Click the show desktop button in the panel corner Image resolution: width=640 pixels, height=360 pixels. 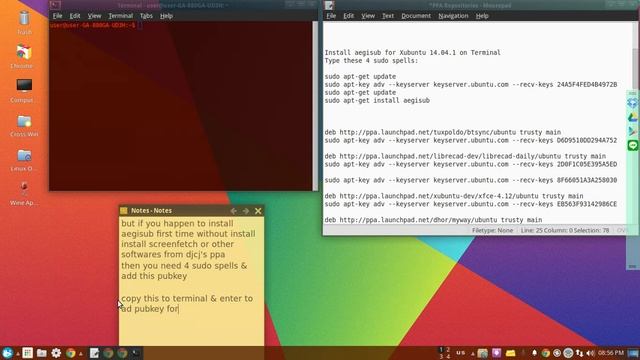(x=633, y=353)
